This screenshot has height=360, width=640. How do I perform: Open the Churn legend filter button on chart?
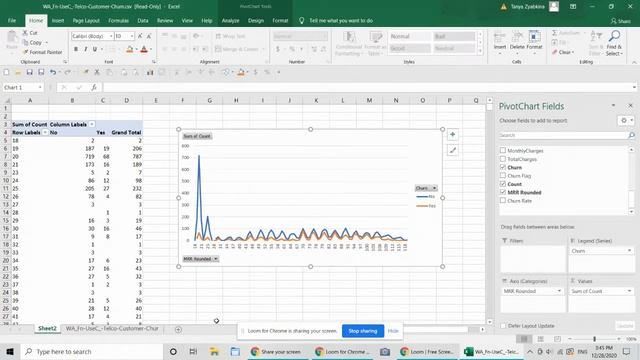coord(426,188)
